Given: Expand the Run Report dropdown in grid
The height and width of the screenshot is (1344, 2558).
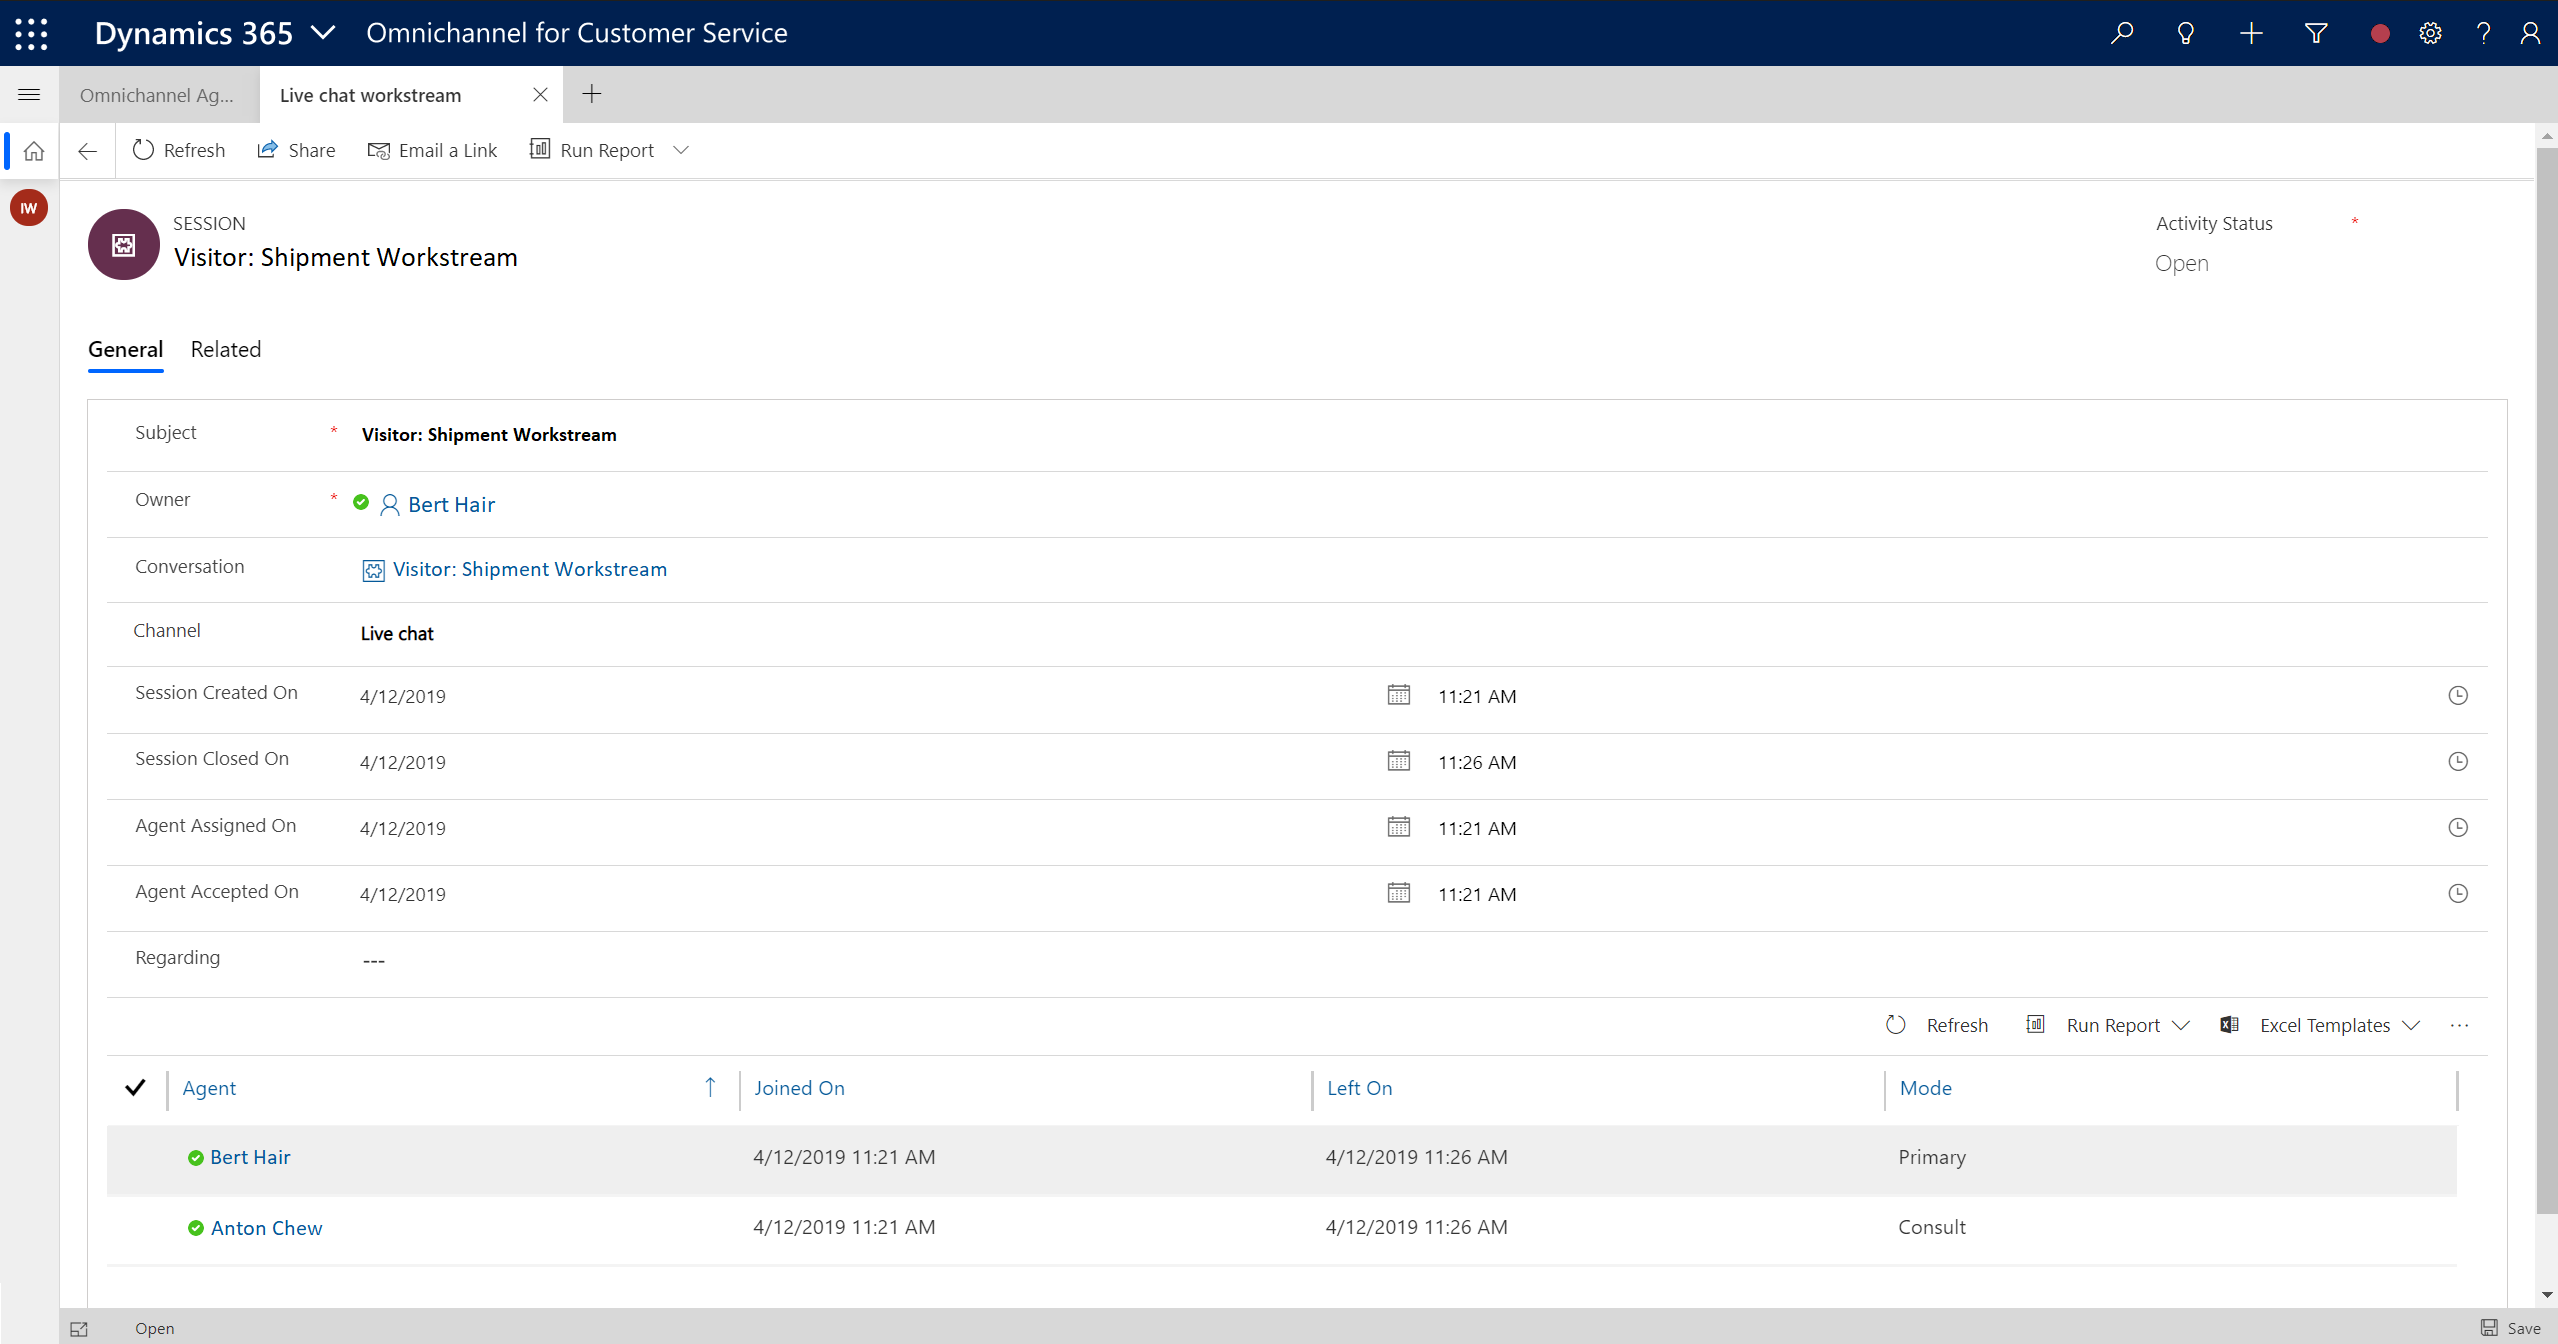Looking at the screenshot, I should click(2184, 1024).
